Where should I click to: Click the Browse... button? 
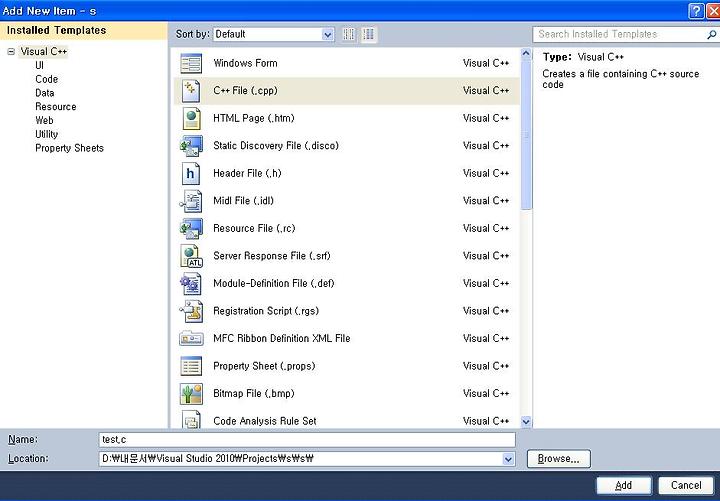point(558,459)
